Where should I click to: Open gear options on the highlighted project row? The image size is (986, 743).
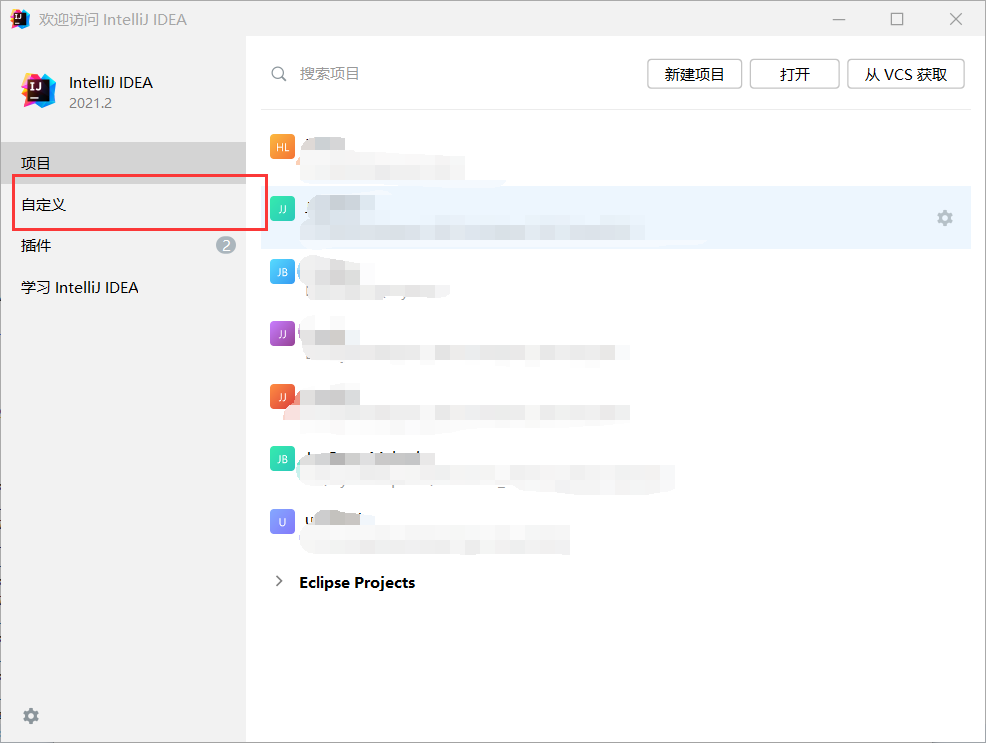coord(944,217)
